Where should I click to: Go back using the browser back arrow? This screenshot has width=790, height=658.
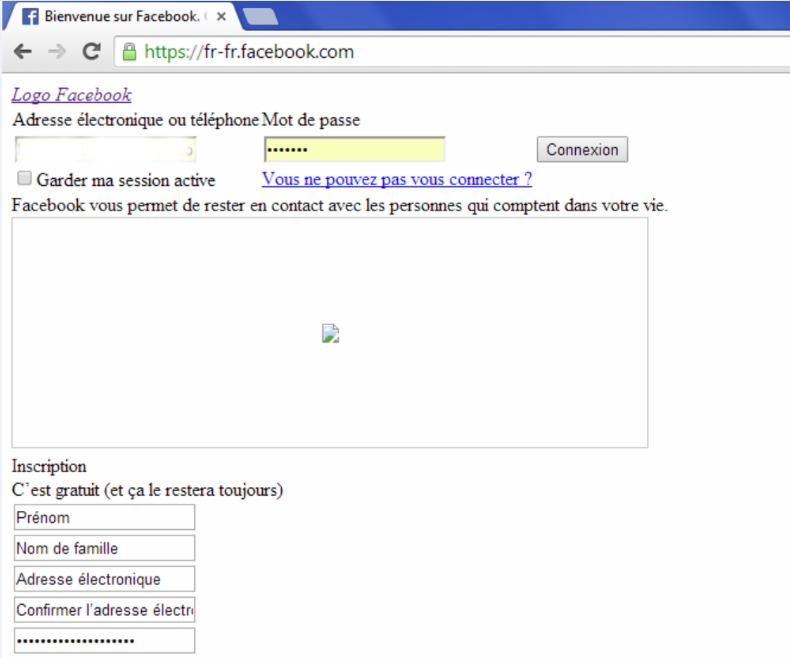[23, 51]
